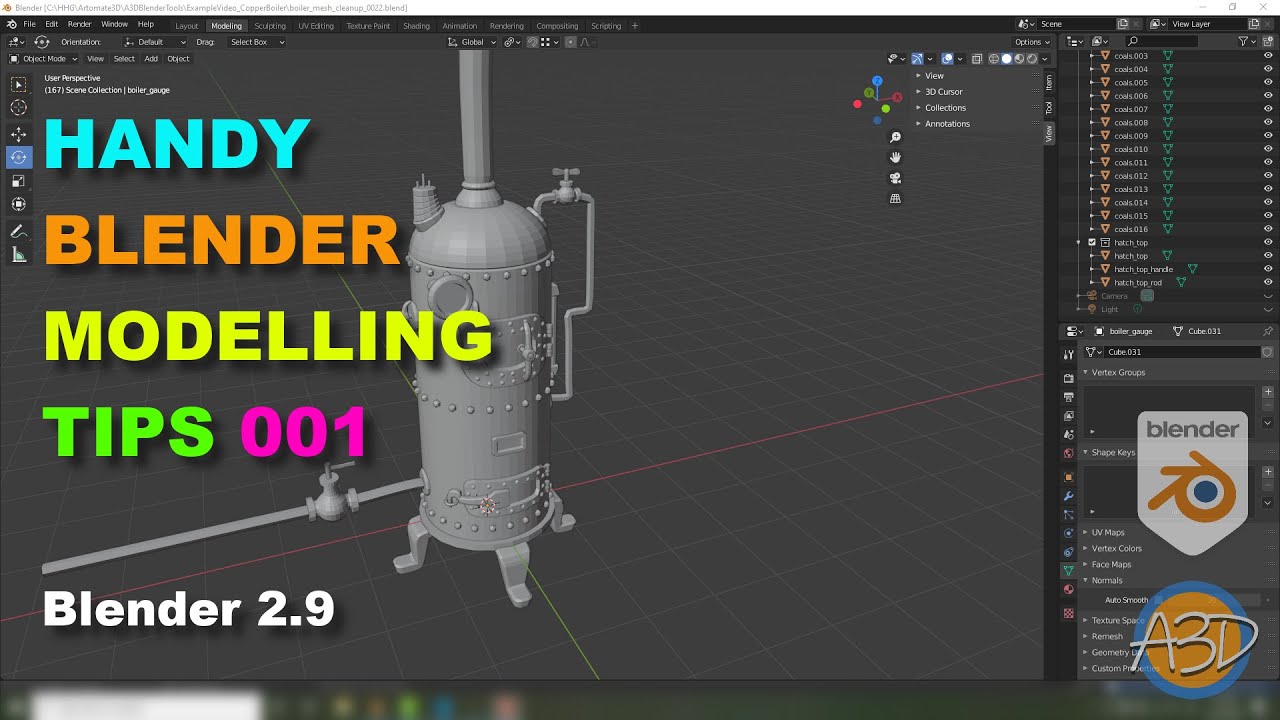Uncheck the hatch_top collection checkbox

(1092, 242)
